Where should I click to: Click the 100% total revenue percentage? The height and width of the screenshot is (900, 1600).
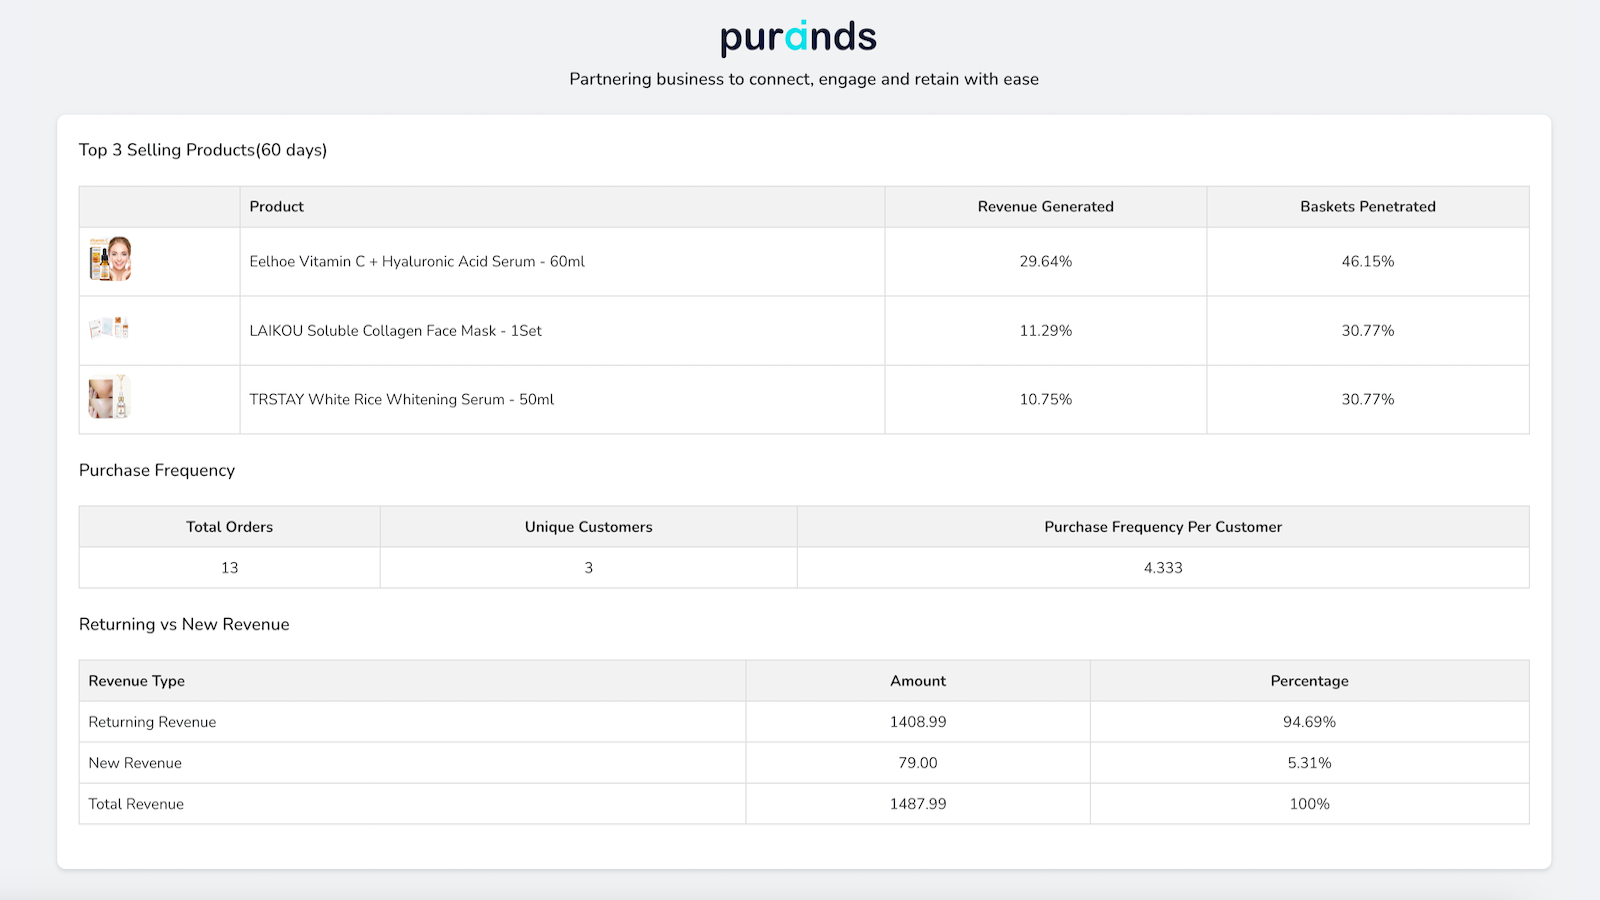click(x=1309, y=804)
